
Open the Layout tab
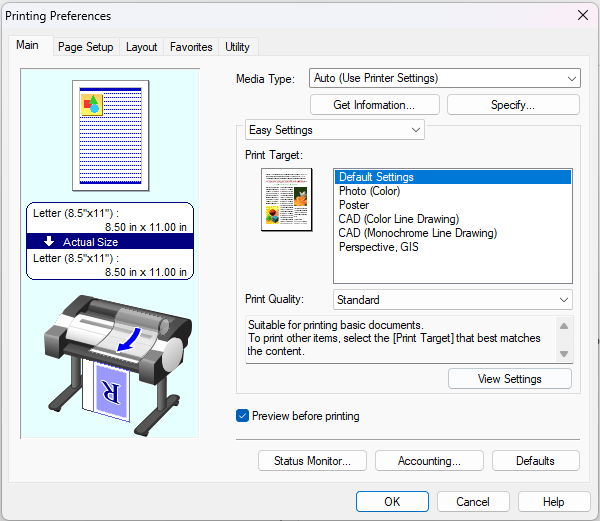[x=141, y=47]
